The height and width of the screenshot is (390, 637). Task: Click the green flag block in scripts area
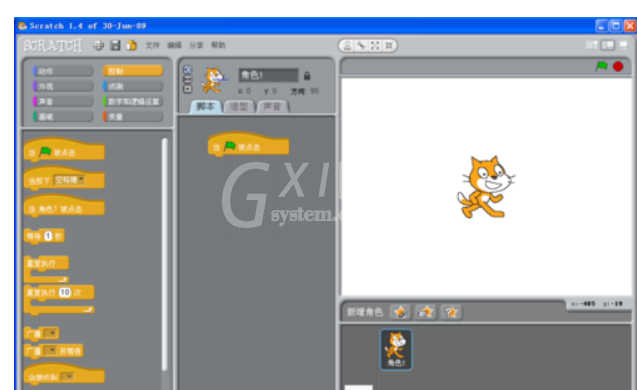[x=248, y=144]
